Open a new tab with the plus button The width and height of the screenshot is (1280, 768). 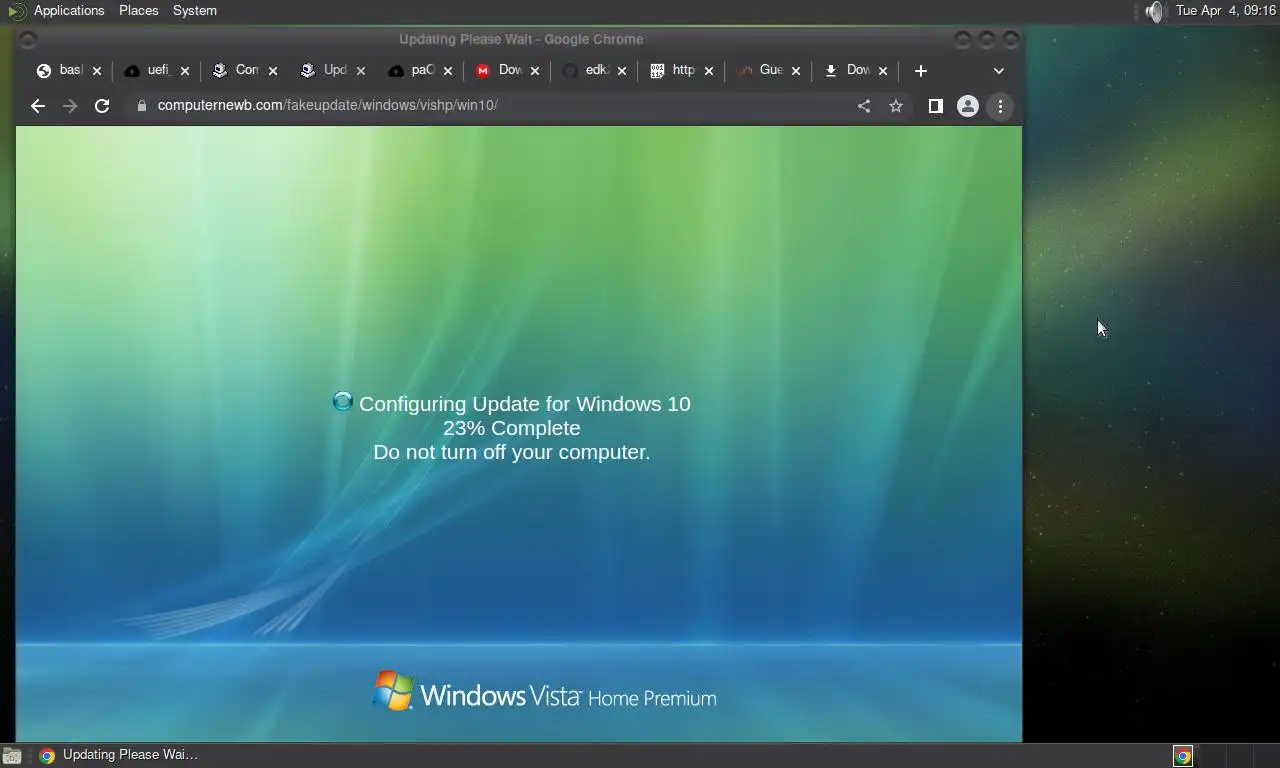pos(921,71)
